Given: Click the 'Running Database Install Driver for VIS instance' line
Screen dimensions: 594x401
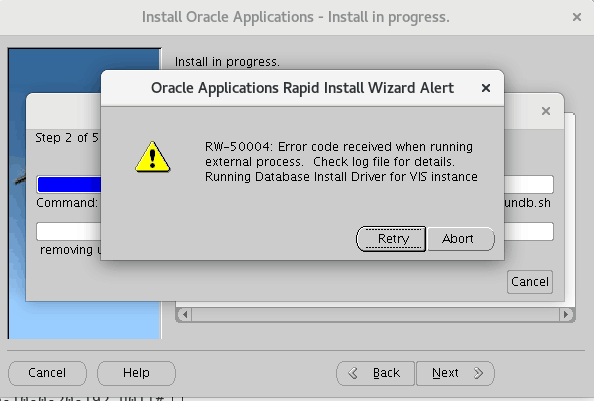Looking at the screenshot, I should [x=341, y=177].
